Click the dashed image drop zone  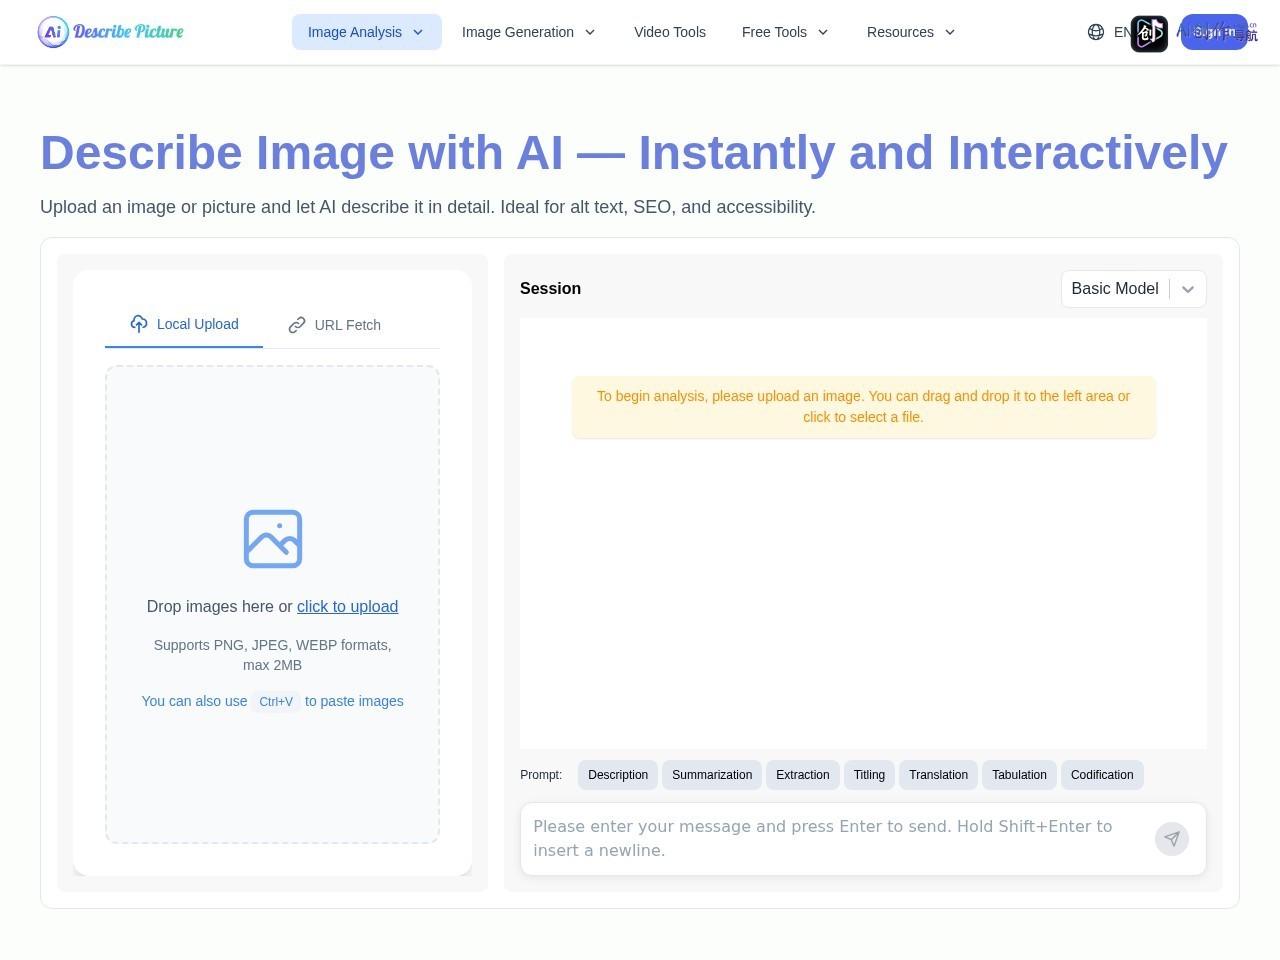tap(272, 604)
